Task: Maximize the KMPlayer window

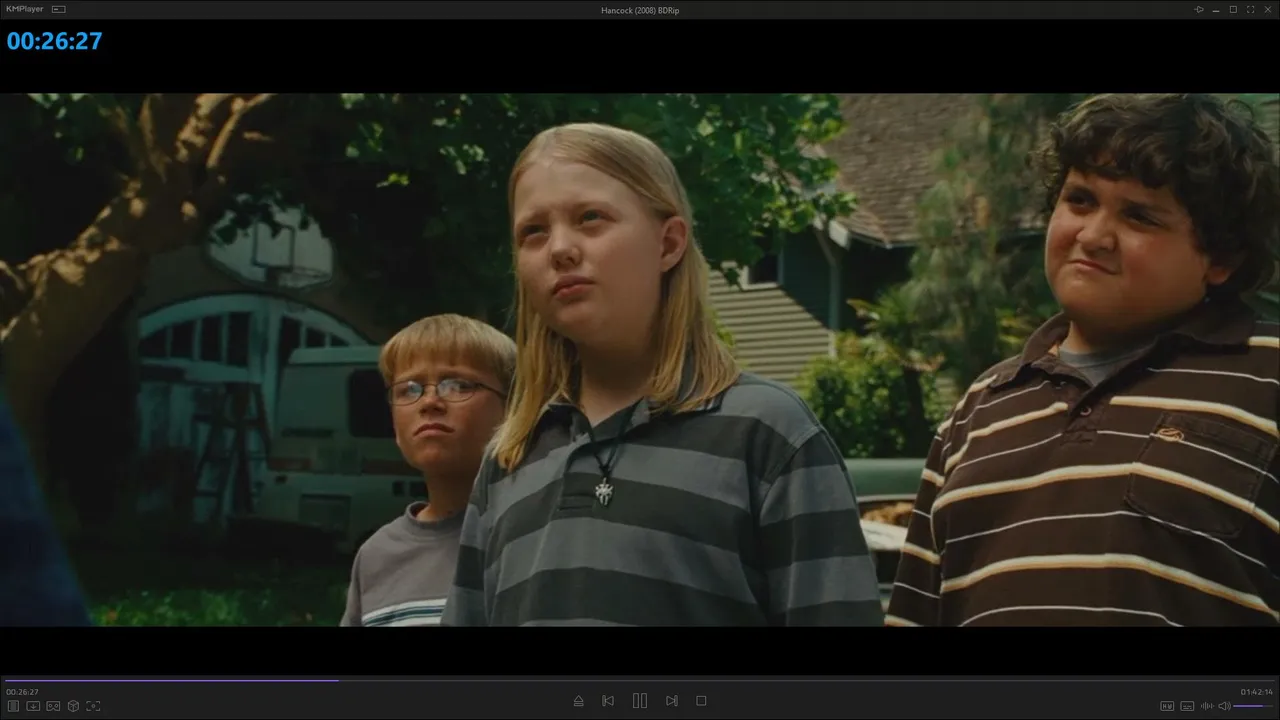Action: (1233, 9)
